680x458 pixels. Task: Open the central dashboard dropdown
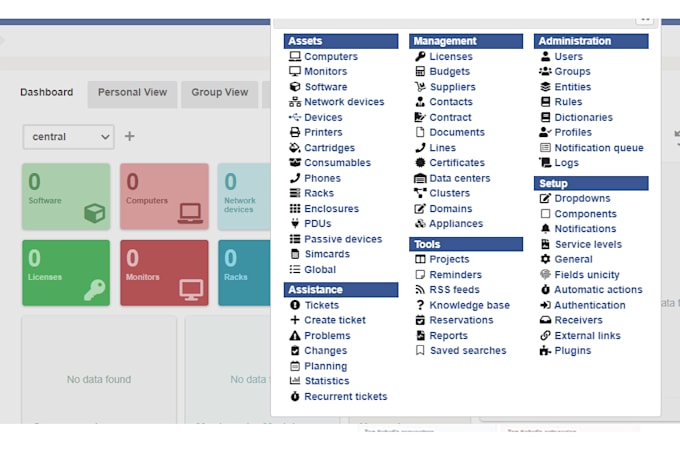coord(68,136)
